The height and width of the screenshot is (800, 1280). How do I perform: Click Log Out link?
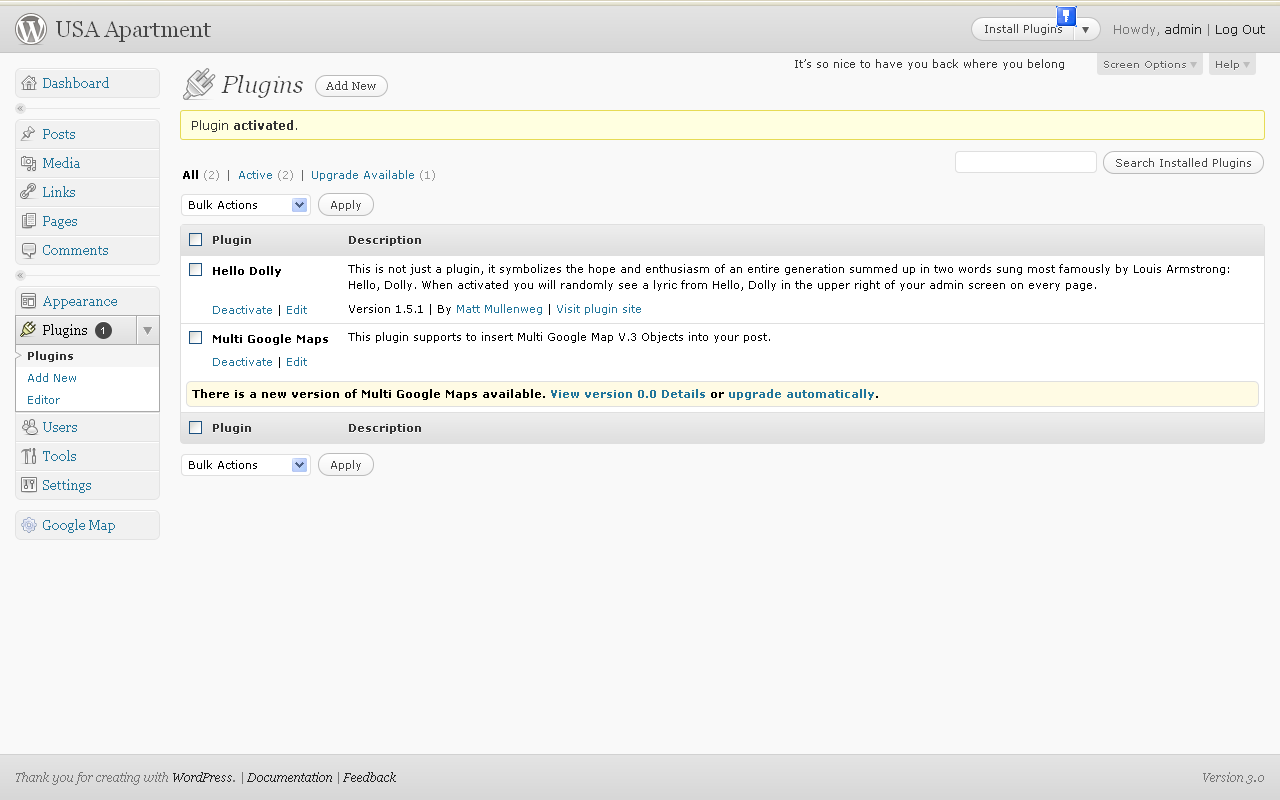(x=1240, y=29)
